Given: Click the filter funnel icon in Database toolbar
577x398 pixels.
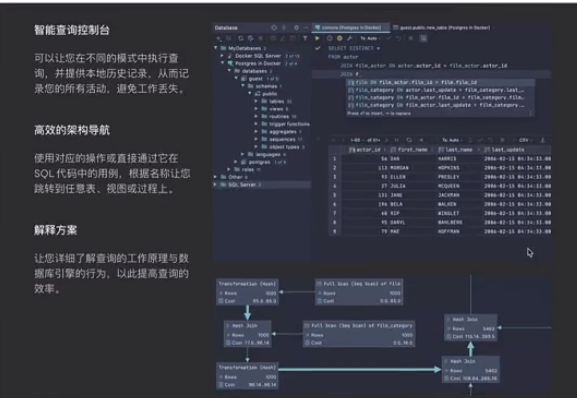Looking at the screenshot, I should click(305, 38).
